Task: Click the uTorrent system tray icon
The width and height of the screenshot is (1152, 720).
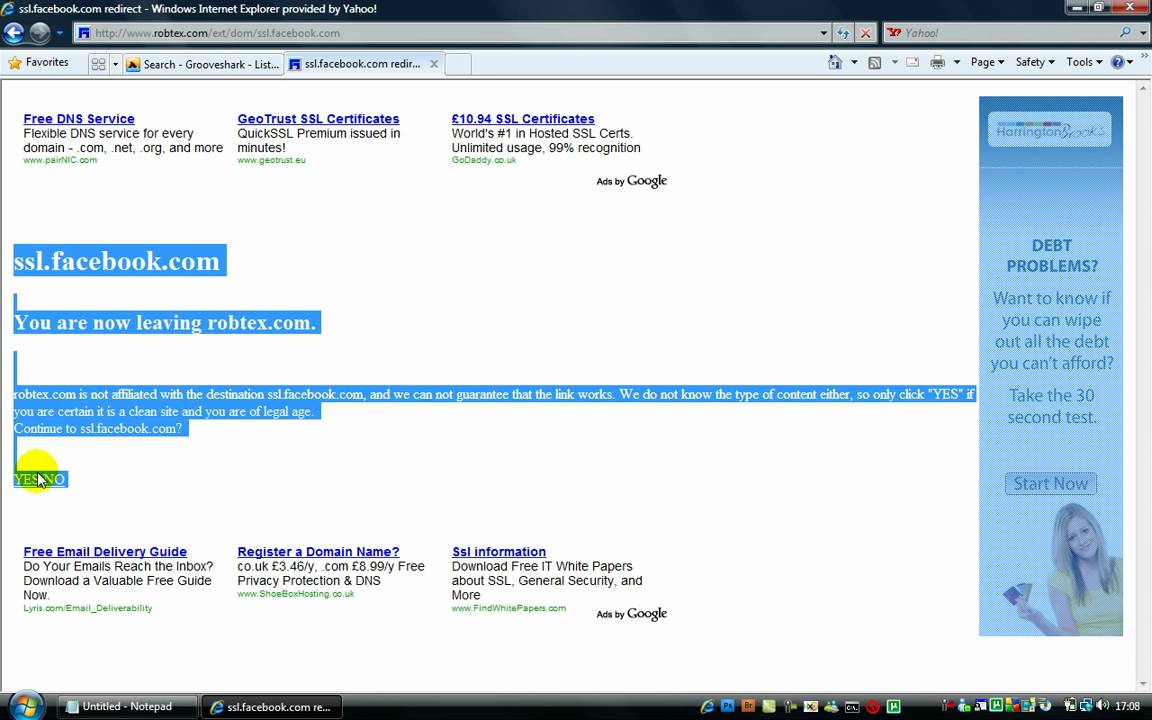Action: click(996, 705)
